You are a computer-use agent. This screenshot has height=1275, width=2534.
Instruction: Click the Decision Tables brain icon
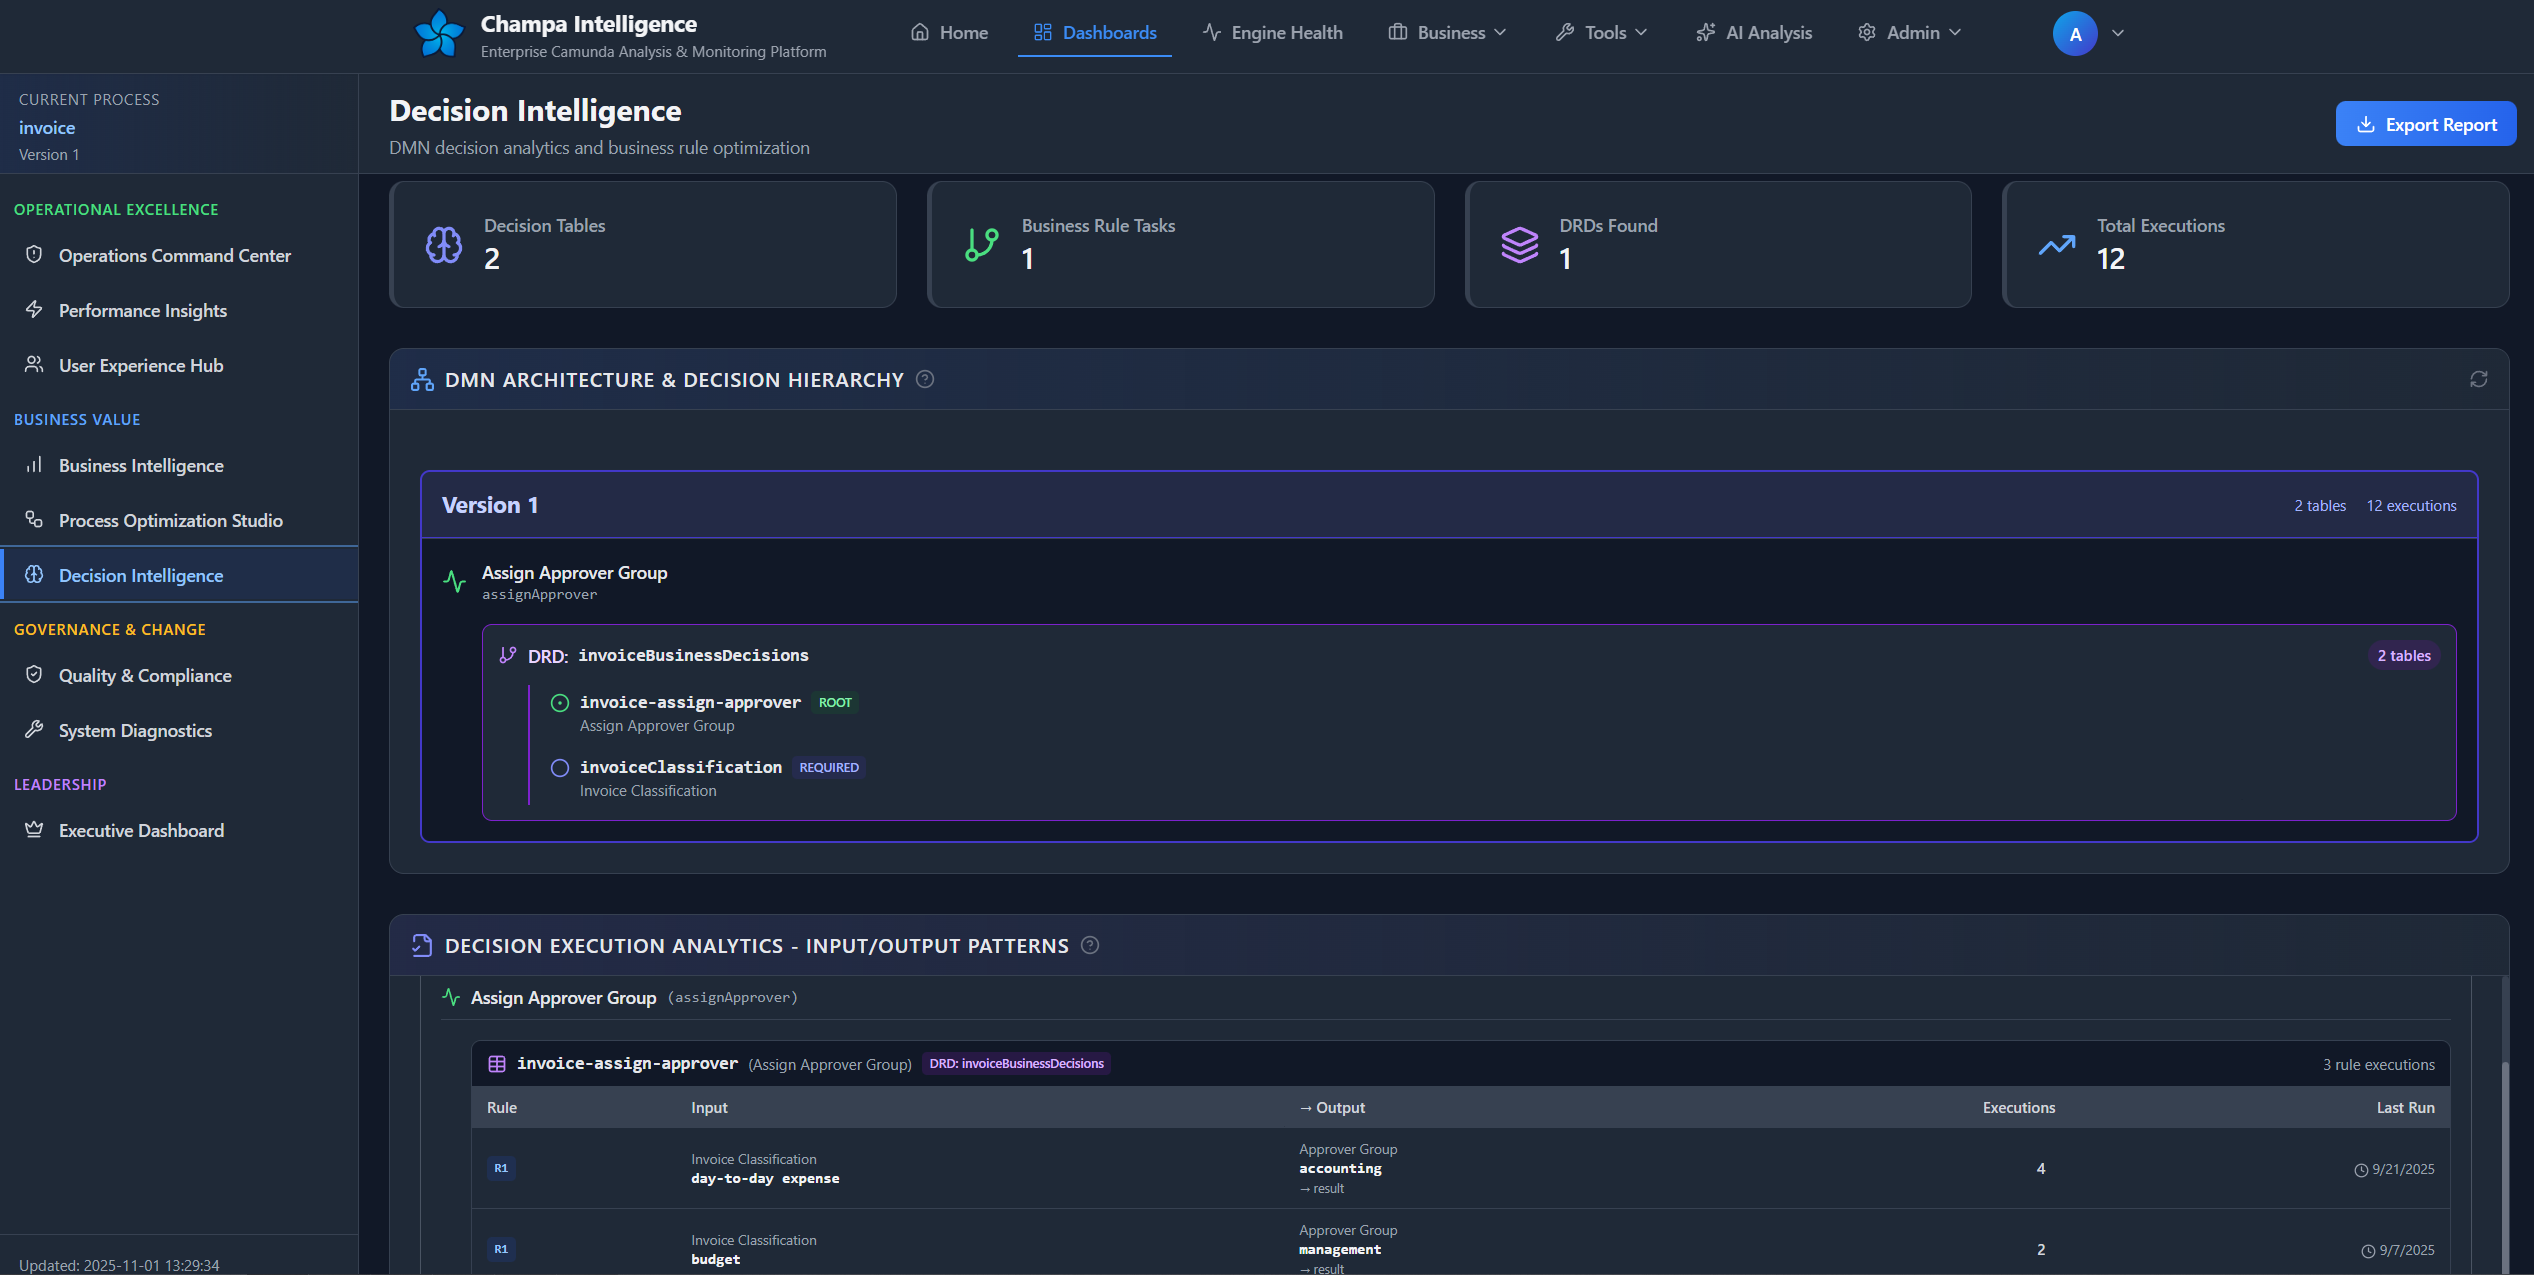point(444,244)
